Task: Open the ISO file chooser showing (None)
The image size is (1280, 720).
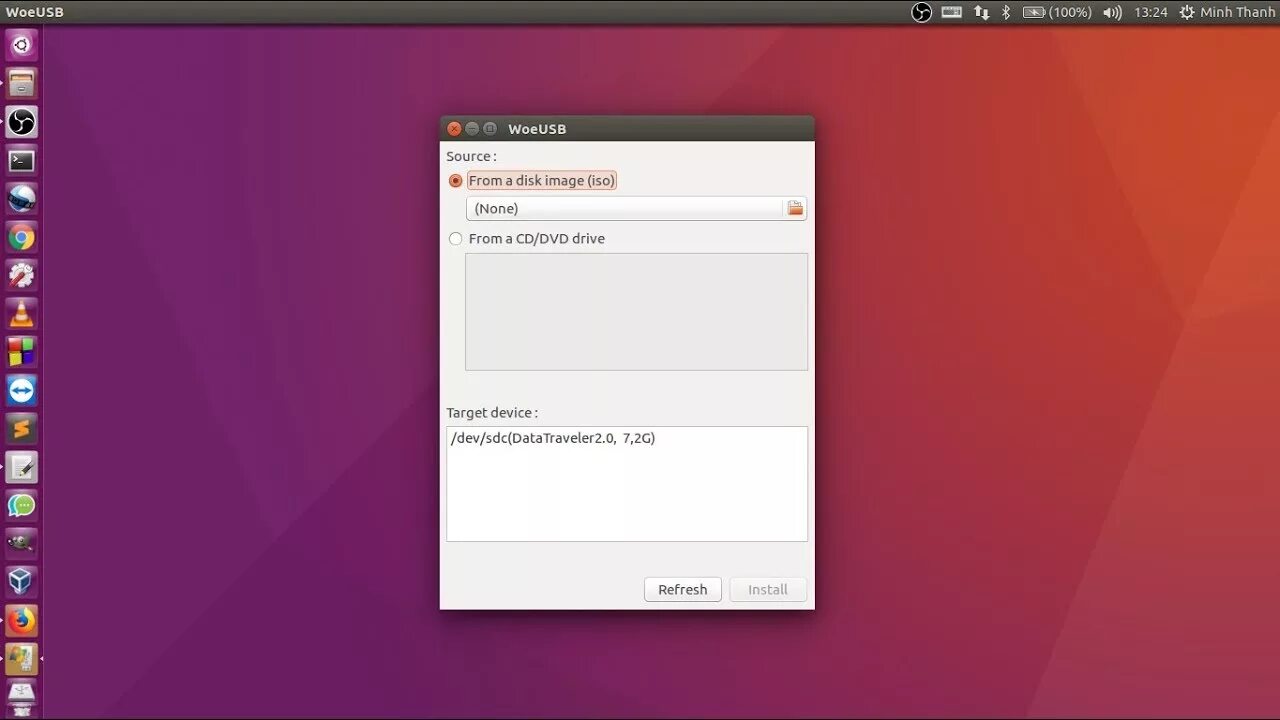Action: click(636, 208)
